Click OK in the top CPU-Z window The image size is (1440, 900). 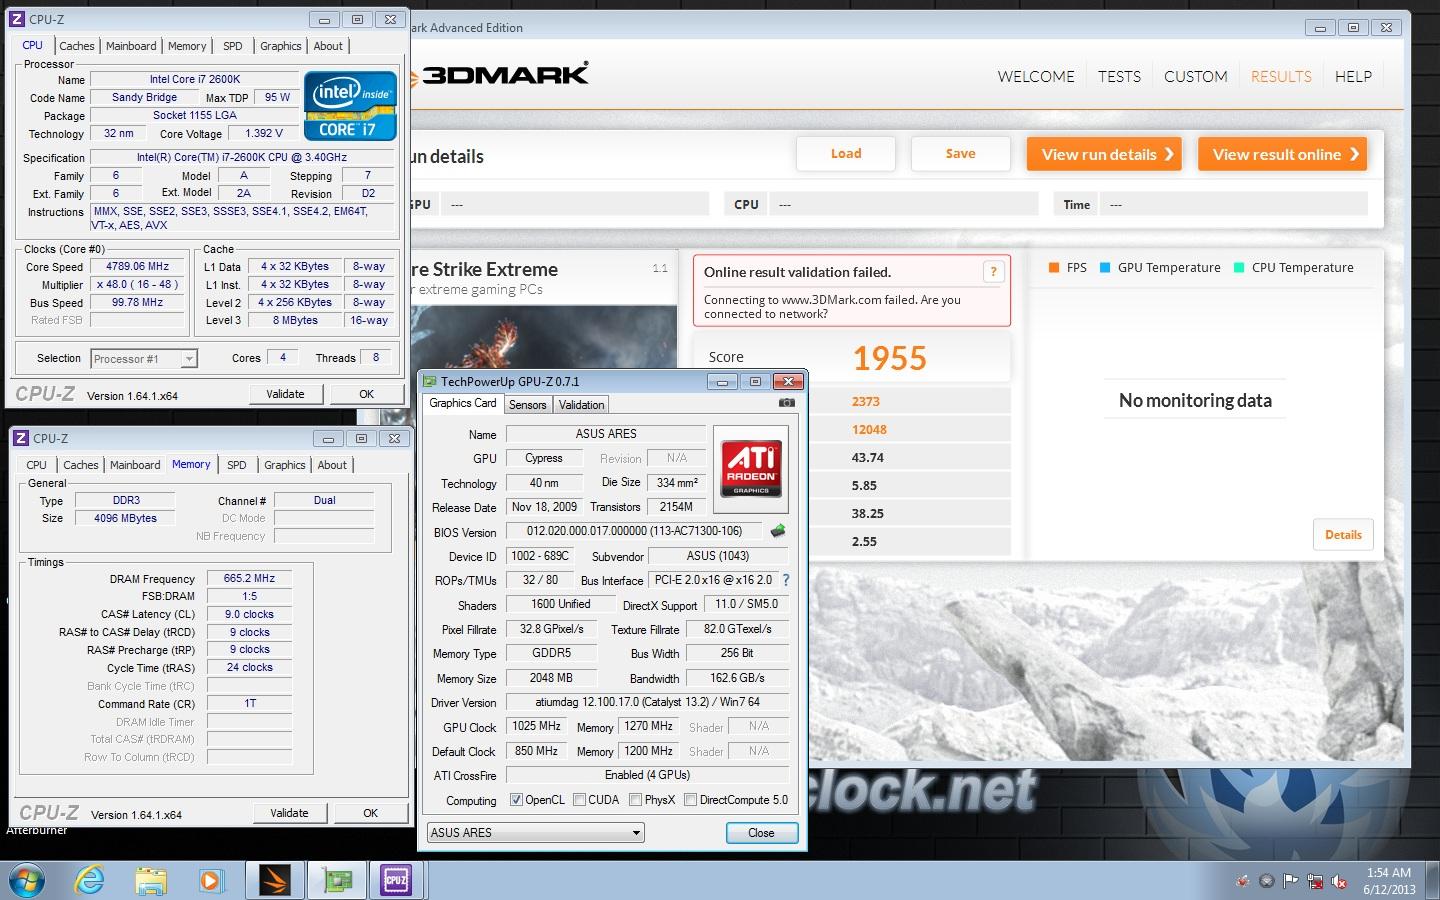click(367, 394)
